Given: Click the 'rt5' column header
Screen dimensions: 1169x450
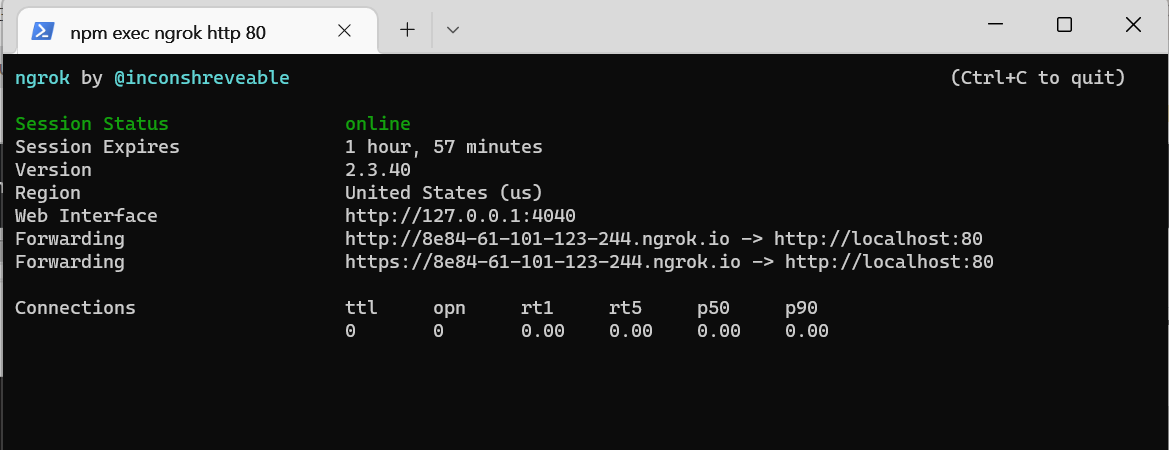Looking at the screenshot, I should 626,308.
